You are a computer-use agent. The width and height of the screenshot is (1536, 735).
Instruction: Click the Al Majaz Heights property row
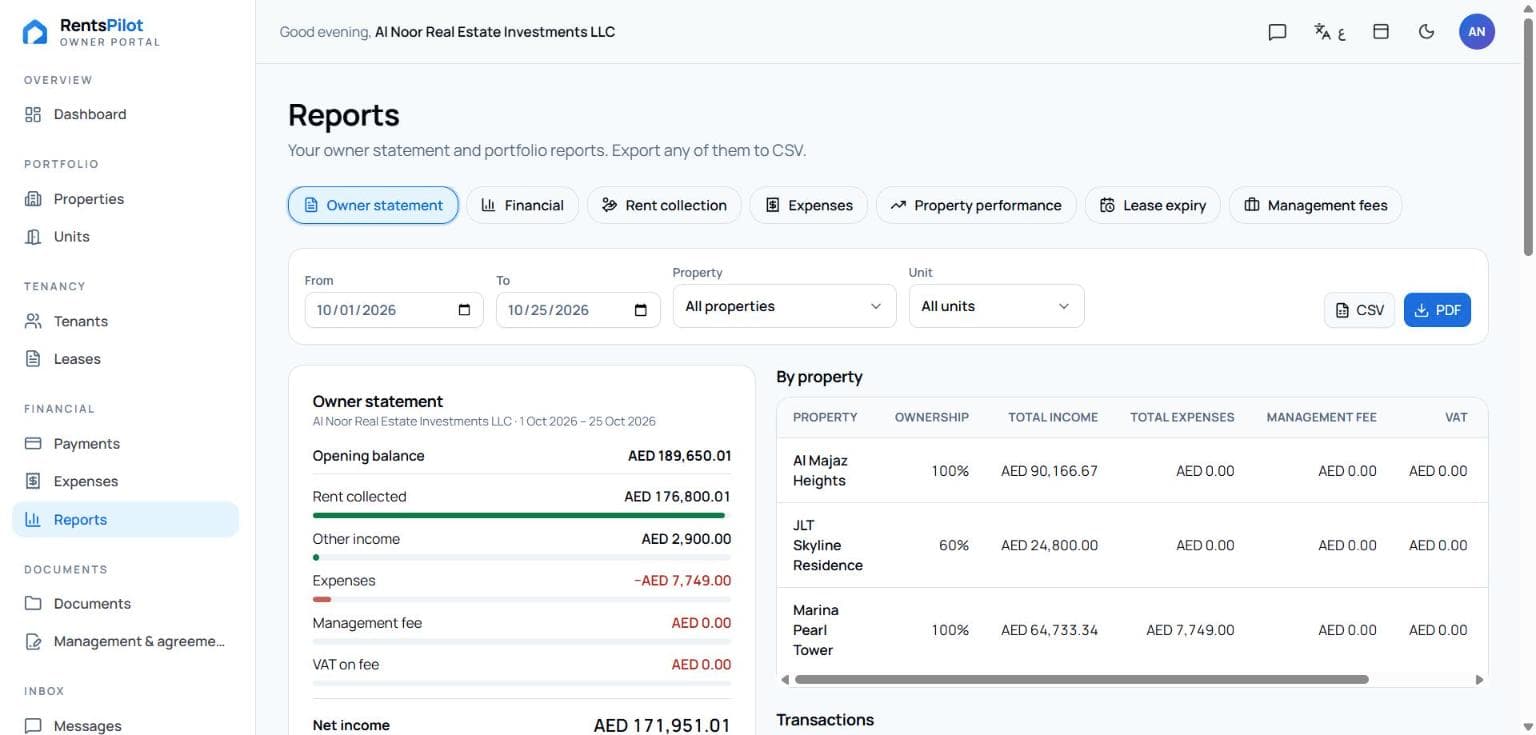coord(1132,471)
